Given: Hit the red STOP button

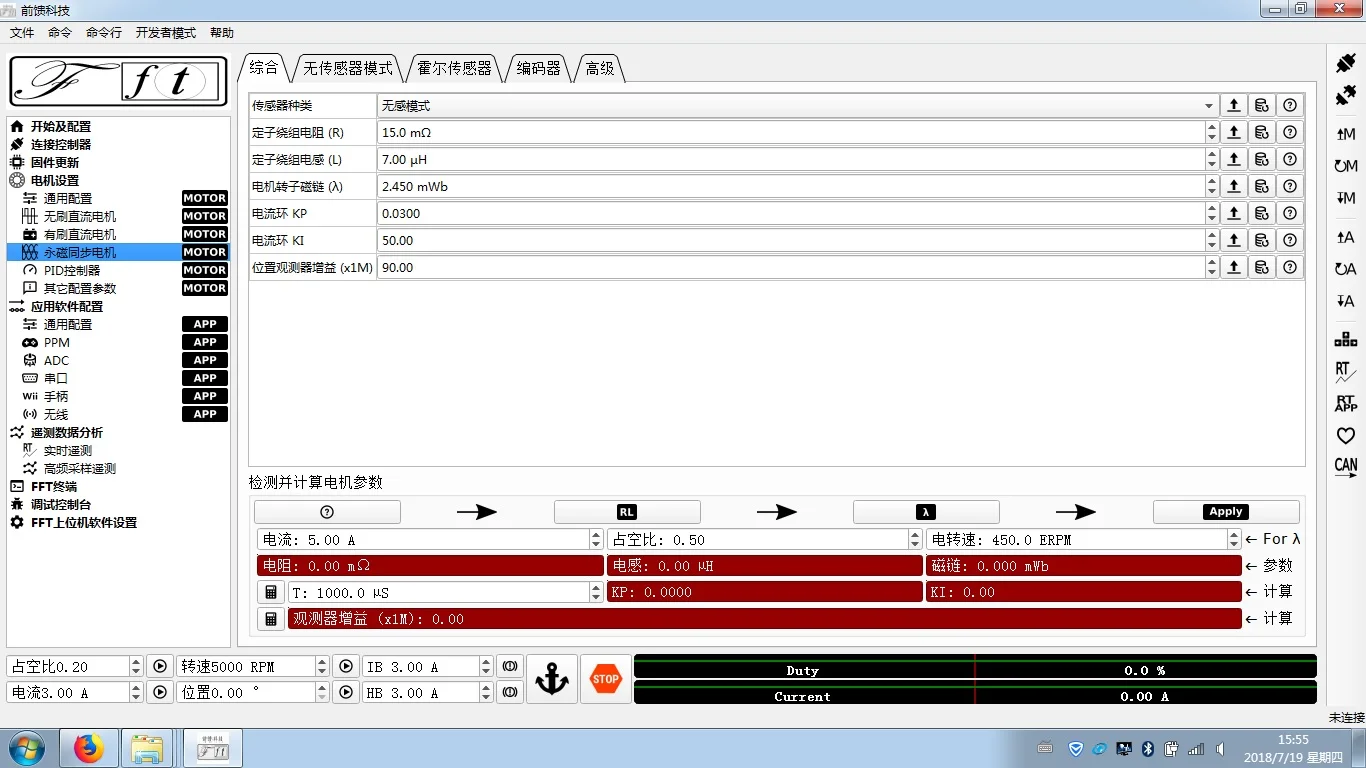Looking at the screenshot, I should click(x=606, y=679).
